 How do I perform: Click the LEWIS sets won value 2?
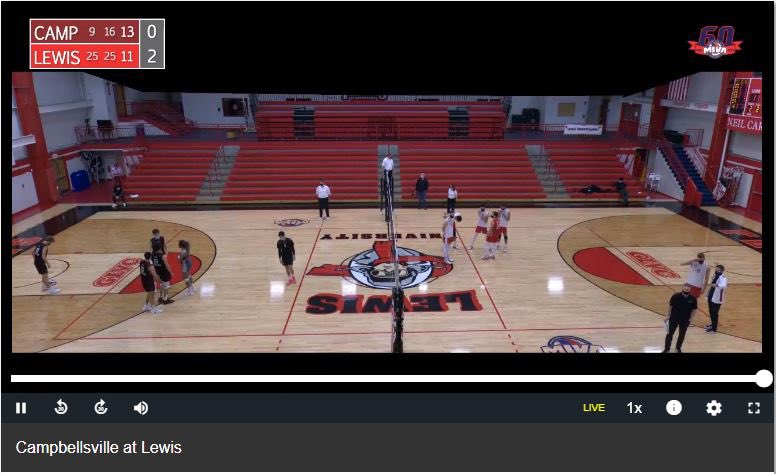click(152, 56)
